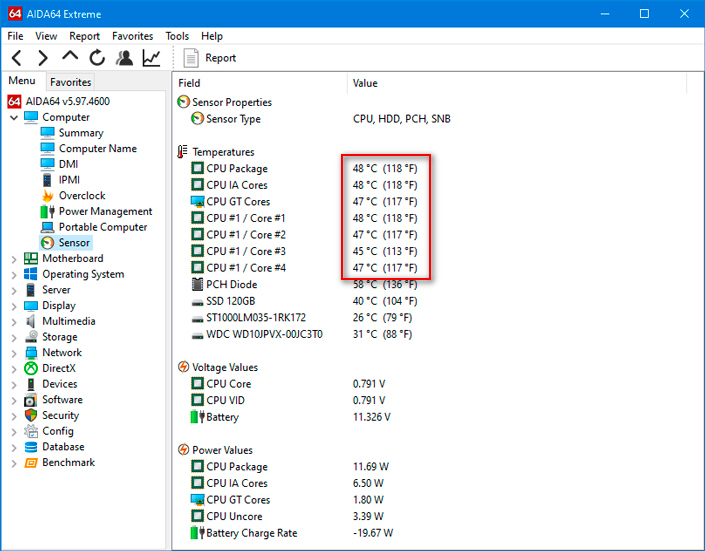
Task: Expand the DirectX tree node
Action: click(14, 369)
